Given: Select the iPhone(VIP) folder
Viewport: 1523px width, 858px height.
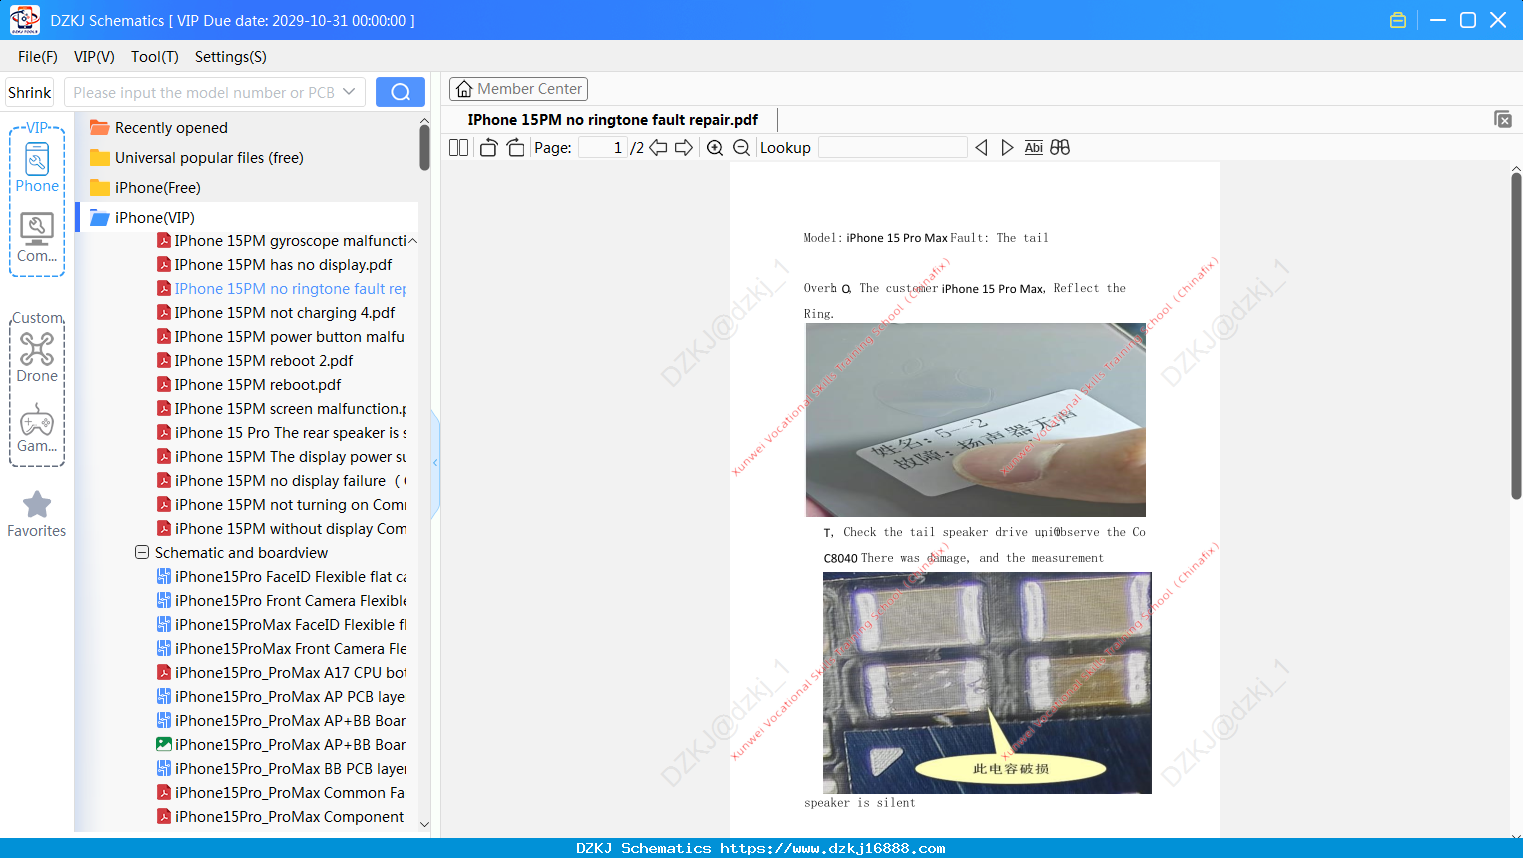Looking at the screenshot, I should (247, 218).
